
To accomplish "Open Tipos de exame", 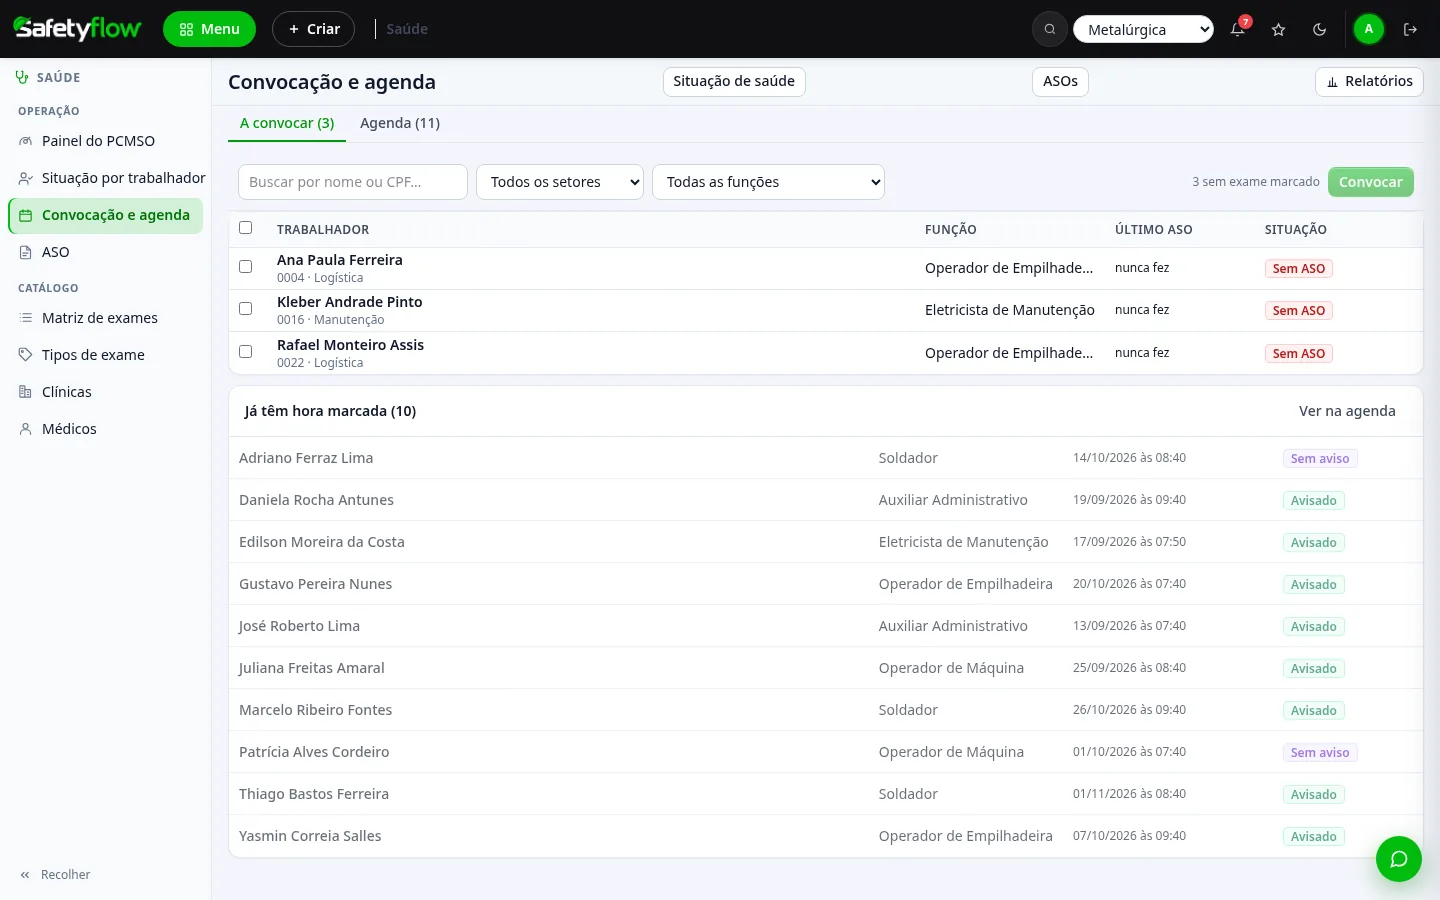I will pos(106,355).
